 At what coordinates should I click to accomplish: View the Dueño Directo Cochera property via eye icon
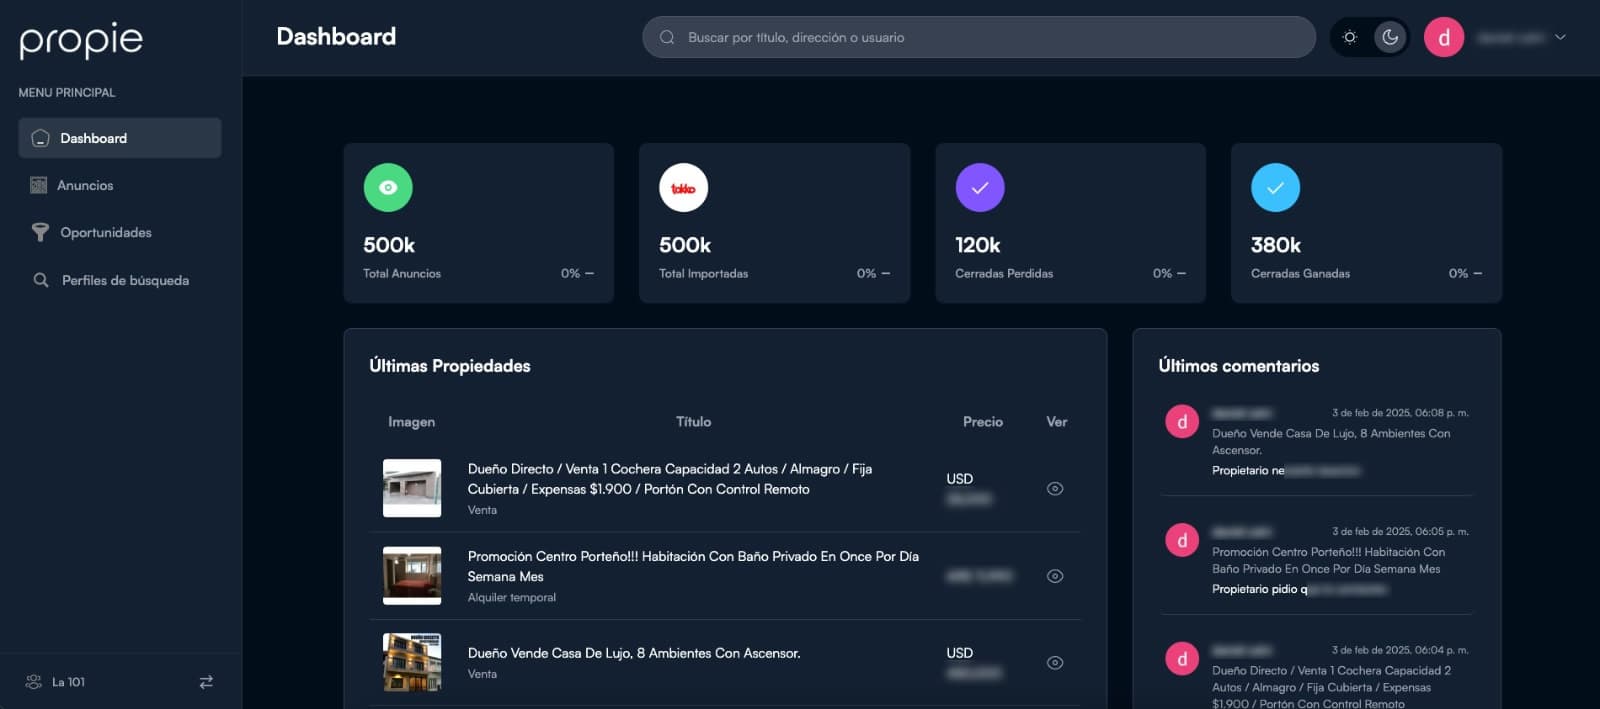click(x=1055, y=489)
